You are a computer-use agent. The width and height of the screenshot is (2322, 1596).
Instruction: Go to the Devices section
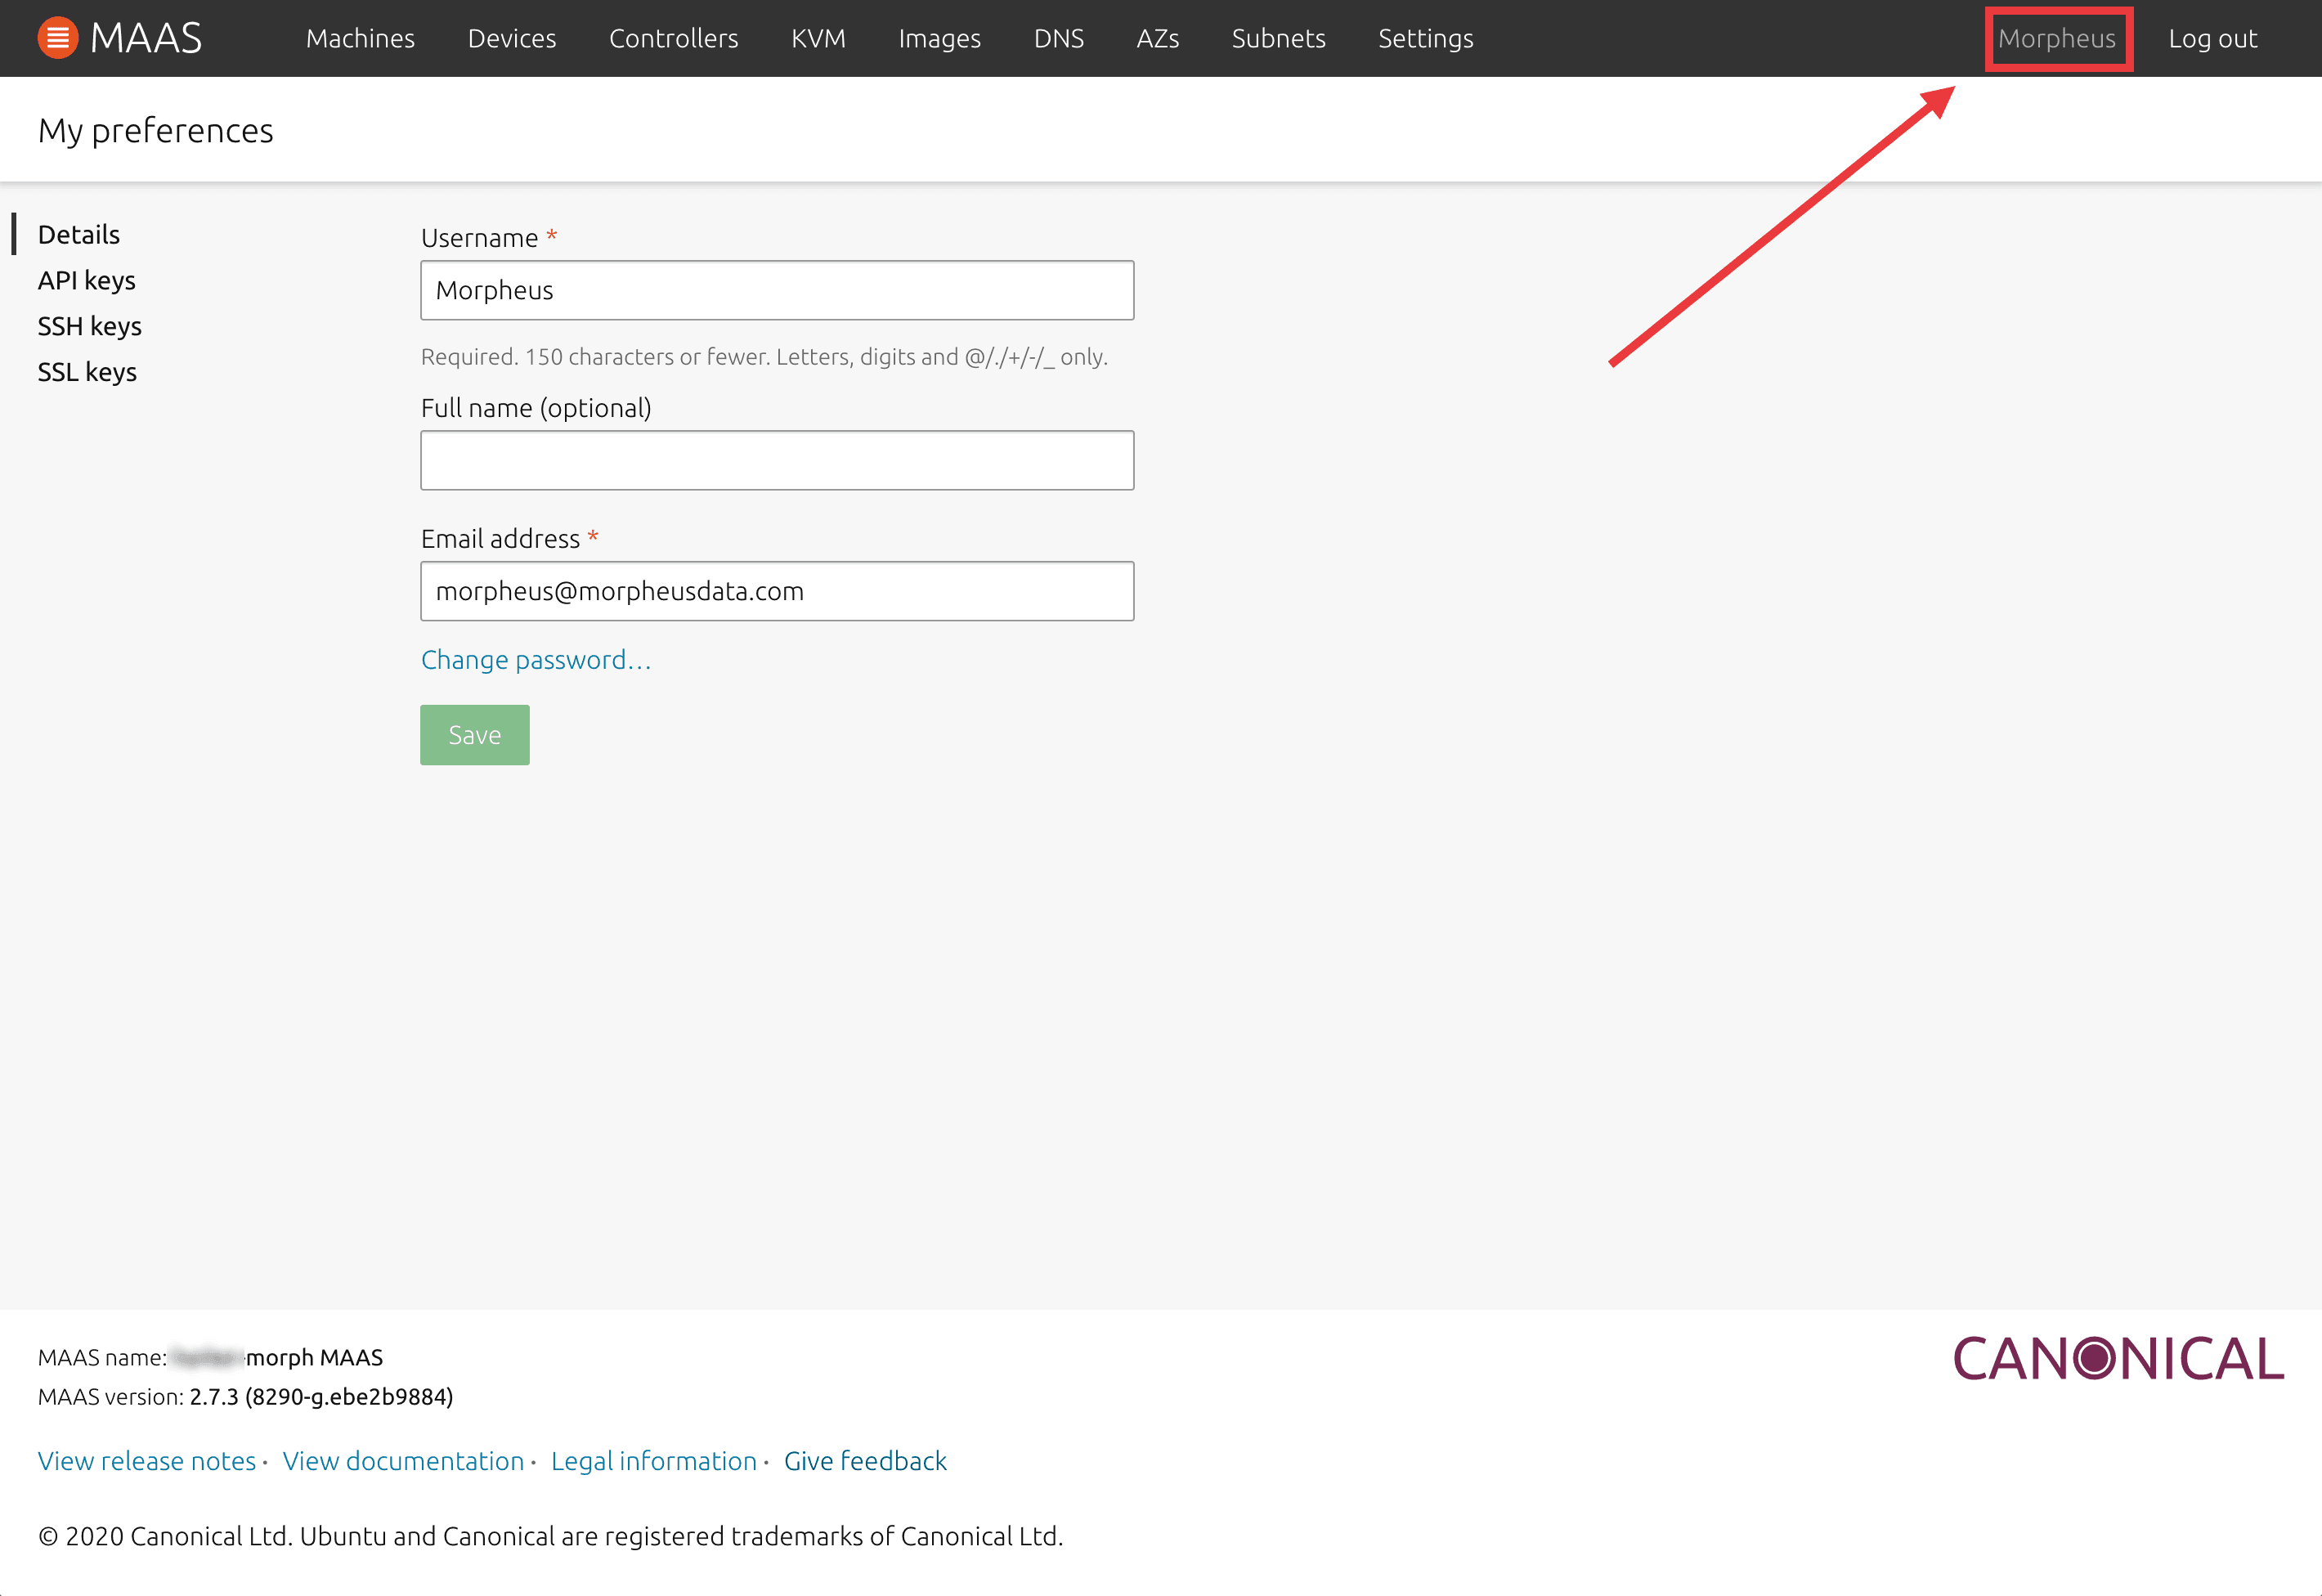click(511, 38)
